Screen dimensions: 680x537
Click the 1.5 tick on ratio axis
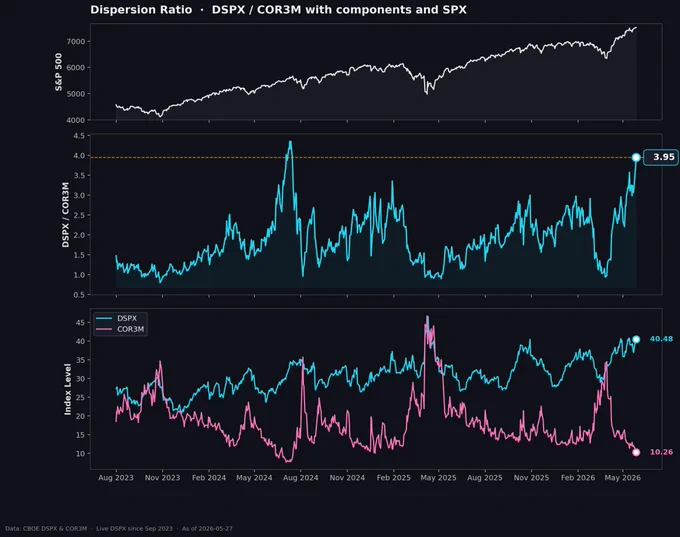coord(79,255)
